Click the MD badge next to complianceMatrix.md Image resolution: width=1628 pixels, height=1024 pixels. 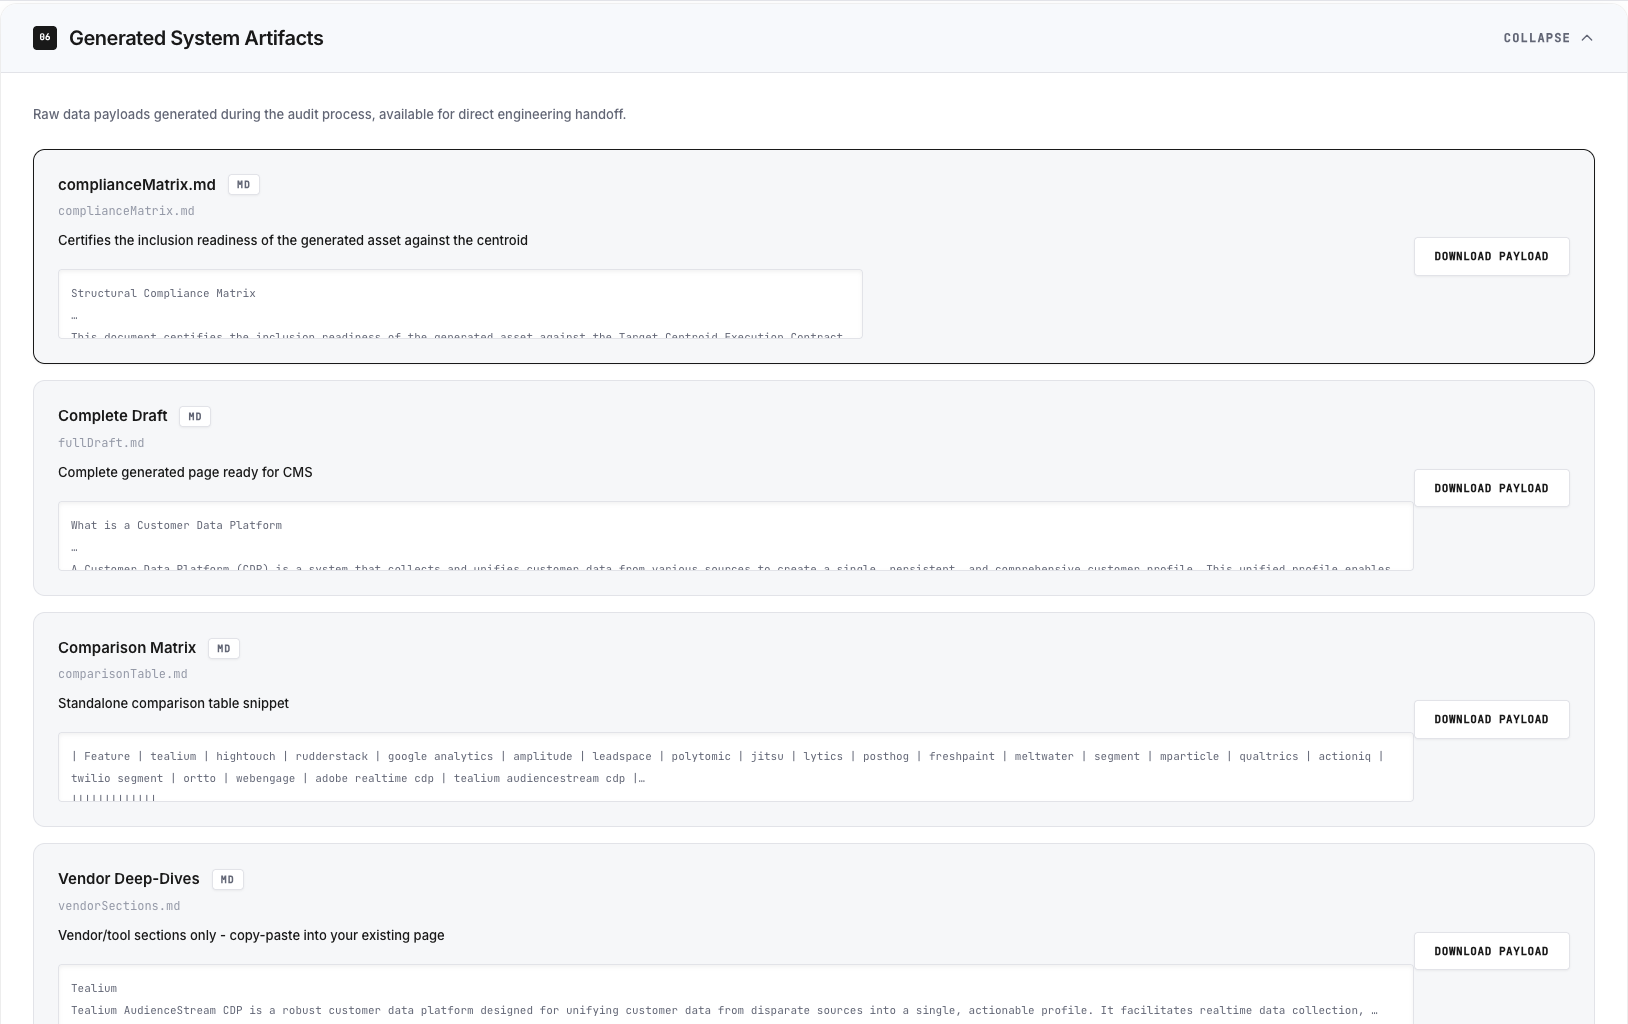[243, 184]
